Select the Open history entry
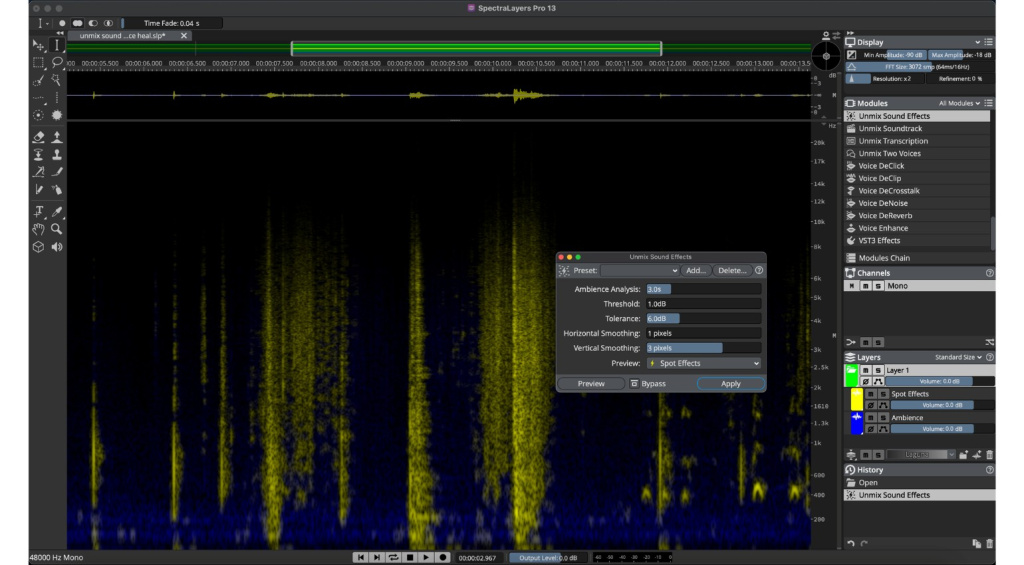 (x=920, y=483)
